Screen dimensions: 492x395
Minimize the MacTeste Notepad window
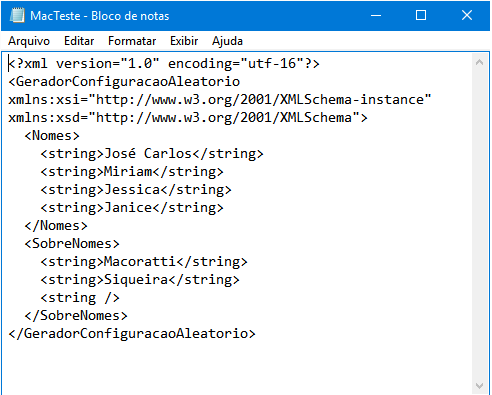[x=376, y=15]
